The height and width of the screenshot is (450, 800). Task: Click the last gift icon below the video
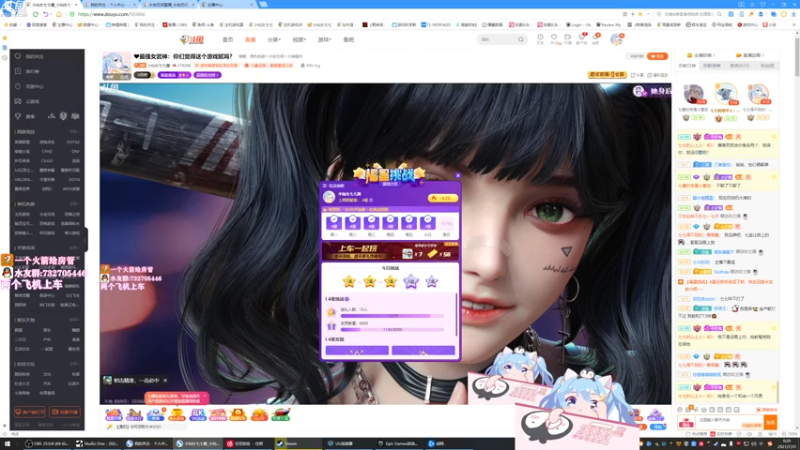pyautogui.click(x=280, y=414)
